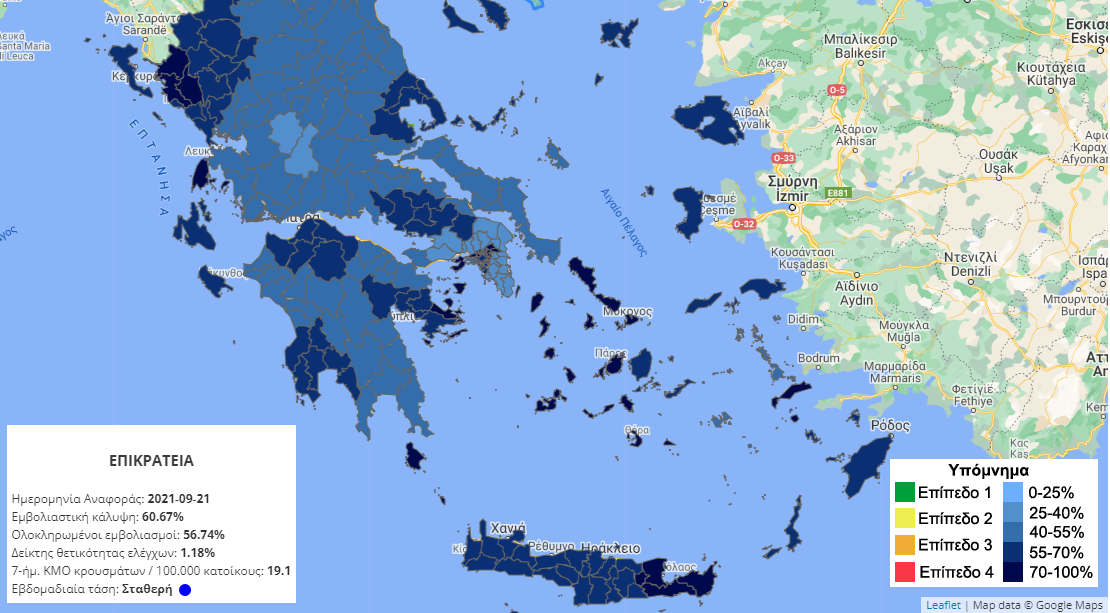
Task: Click the 25-40% legend swatch
Action: tap(1014, 512)
